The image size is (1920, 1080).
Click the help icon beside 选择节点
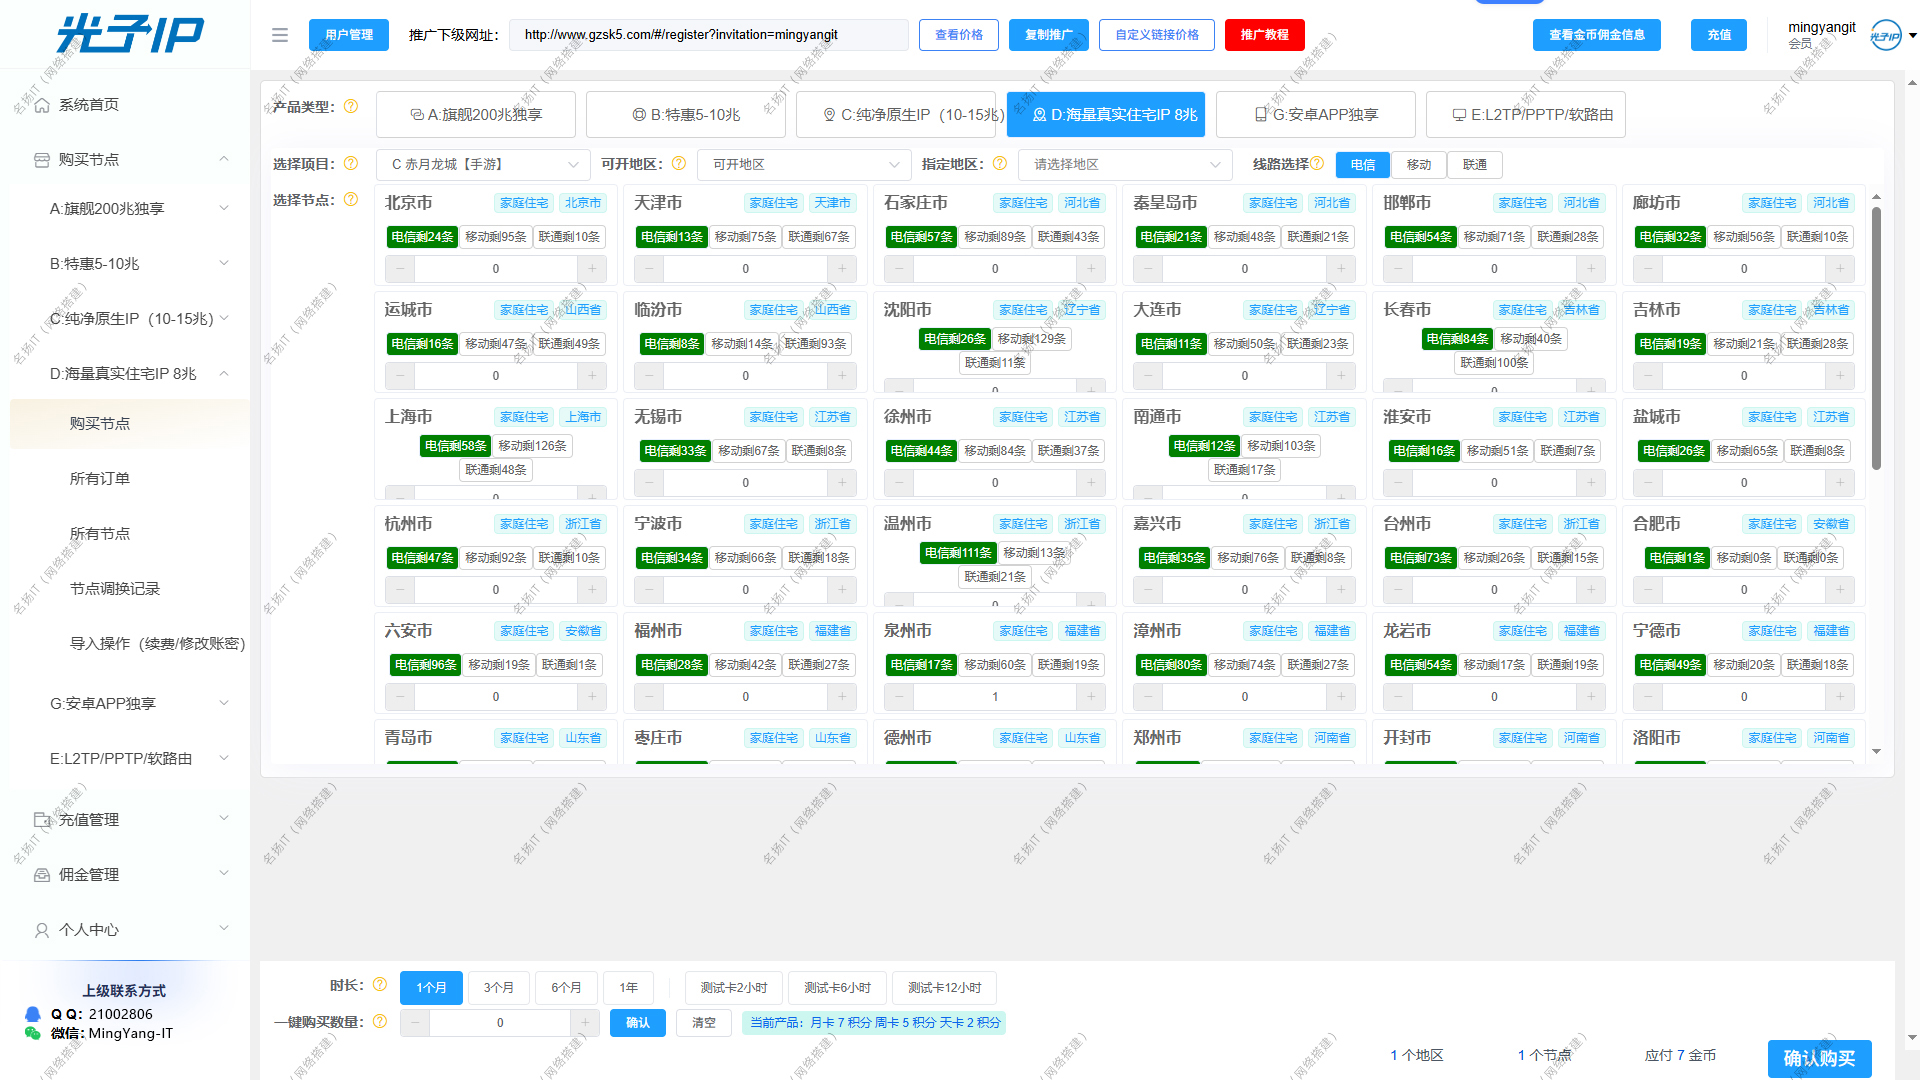click(x=351, y=200)
